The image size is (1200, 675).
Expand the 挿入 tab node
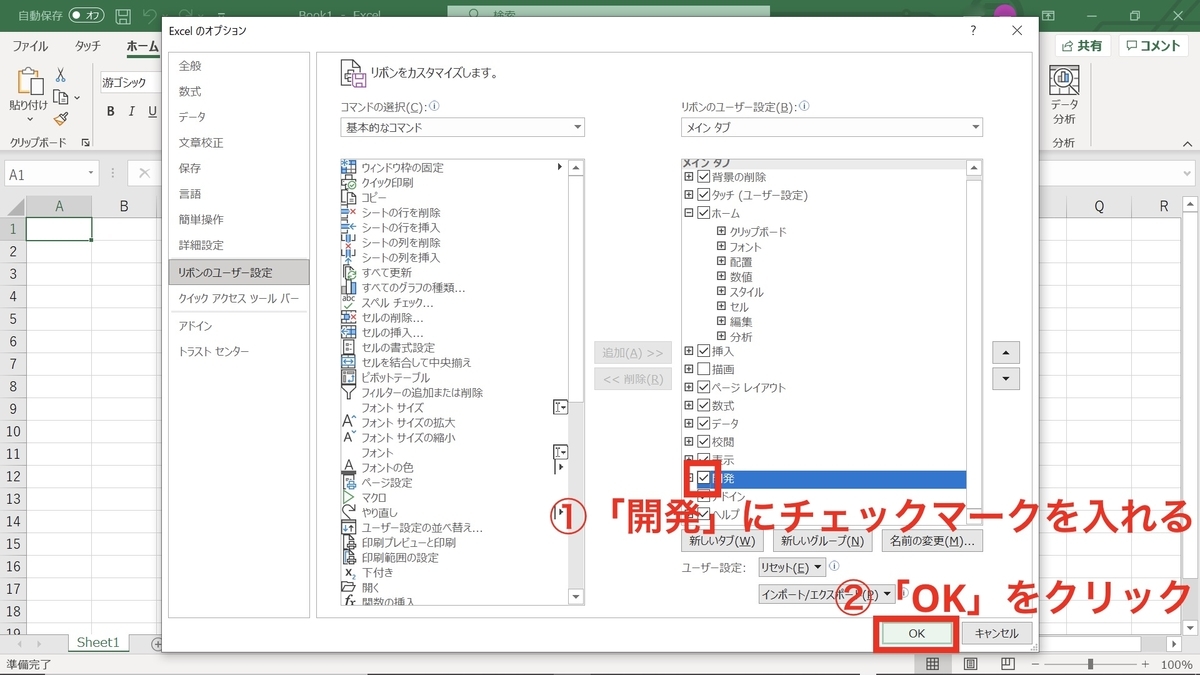click(689, 351)
